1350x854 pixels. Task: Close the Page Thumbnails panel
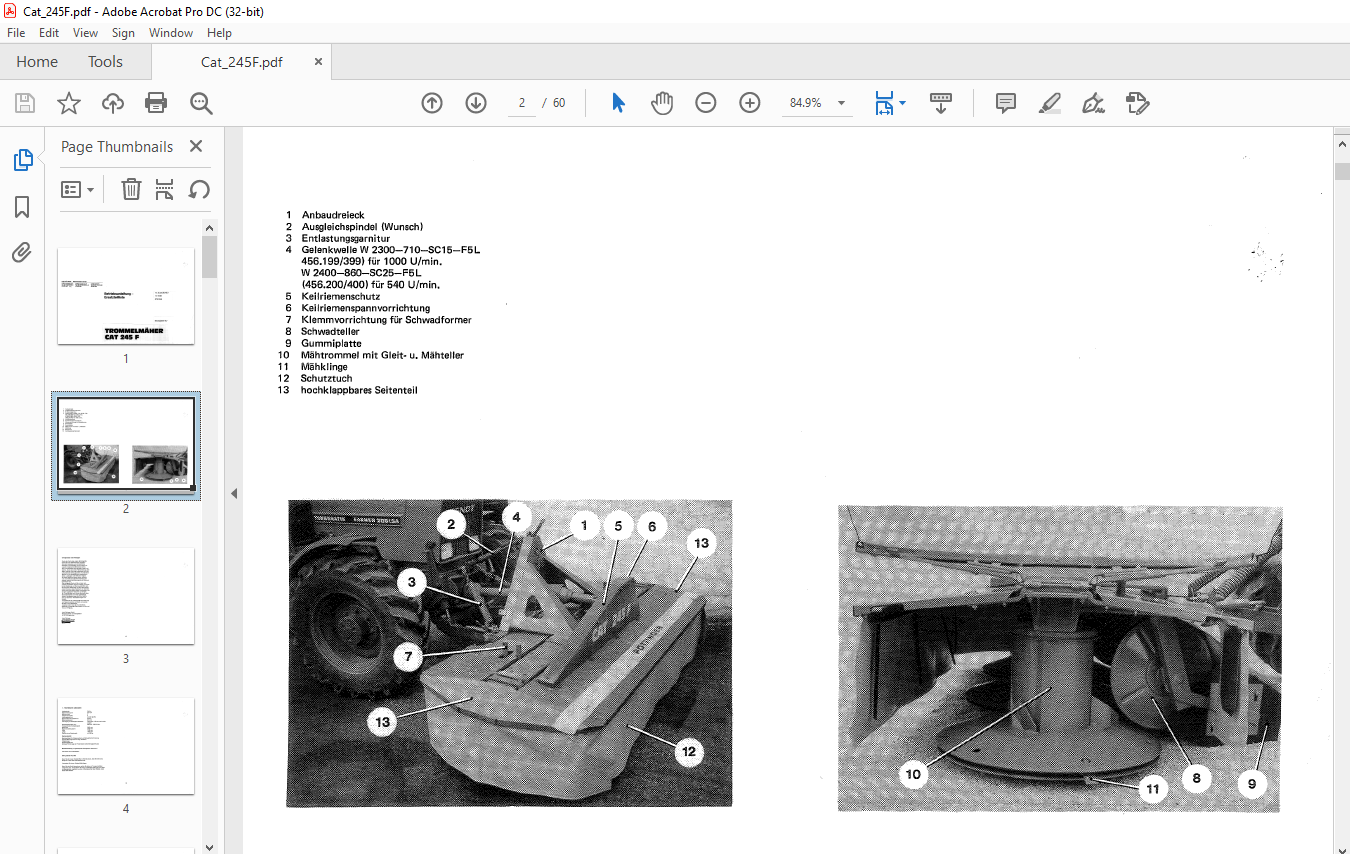point(196,146)
